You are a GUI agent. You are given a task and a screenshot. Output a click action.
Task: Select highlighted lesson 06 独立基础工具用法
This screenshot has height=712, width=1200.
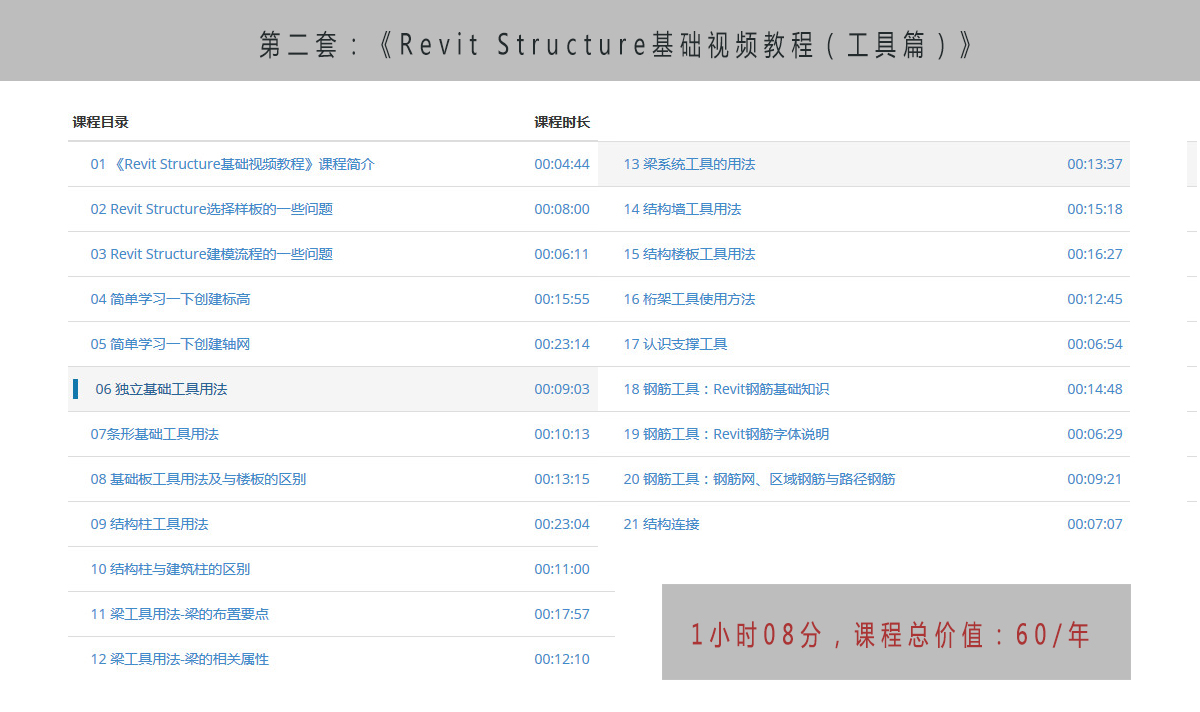pos(161,389)
